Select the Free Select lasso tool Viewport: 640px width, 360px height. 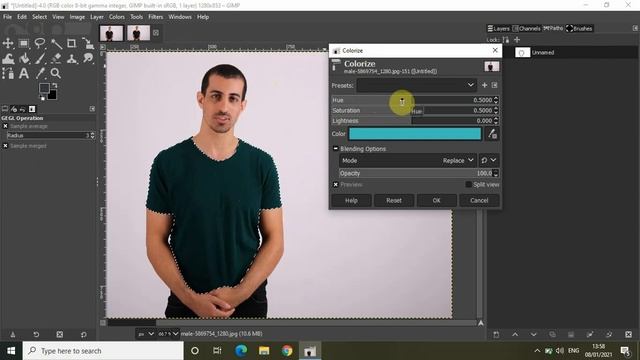point(40,43)
